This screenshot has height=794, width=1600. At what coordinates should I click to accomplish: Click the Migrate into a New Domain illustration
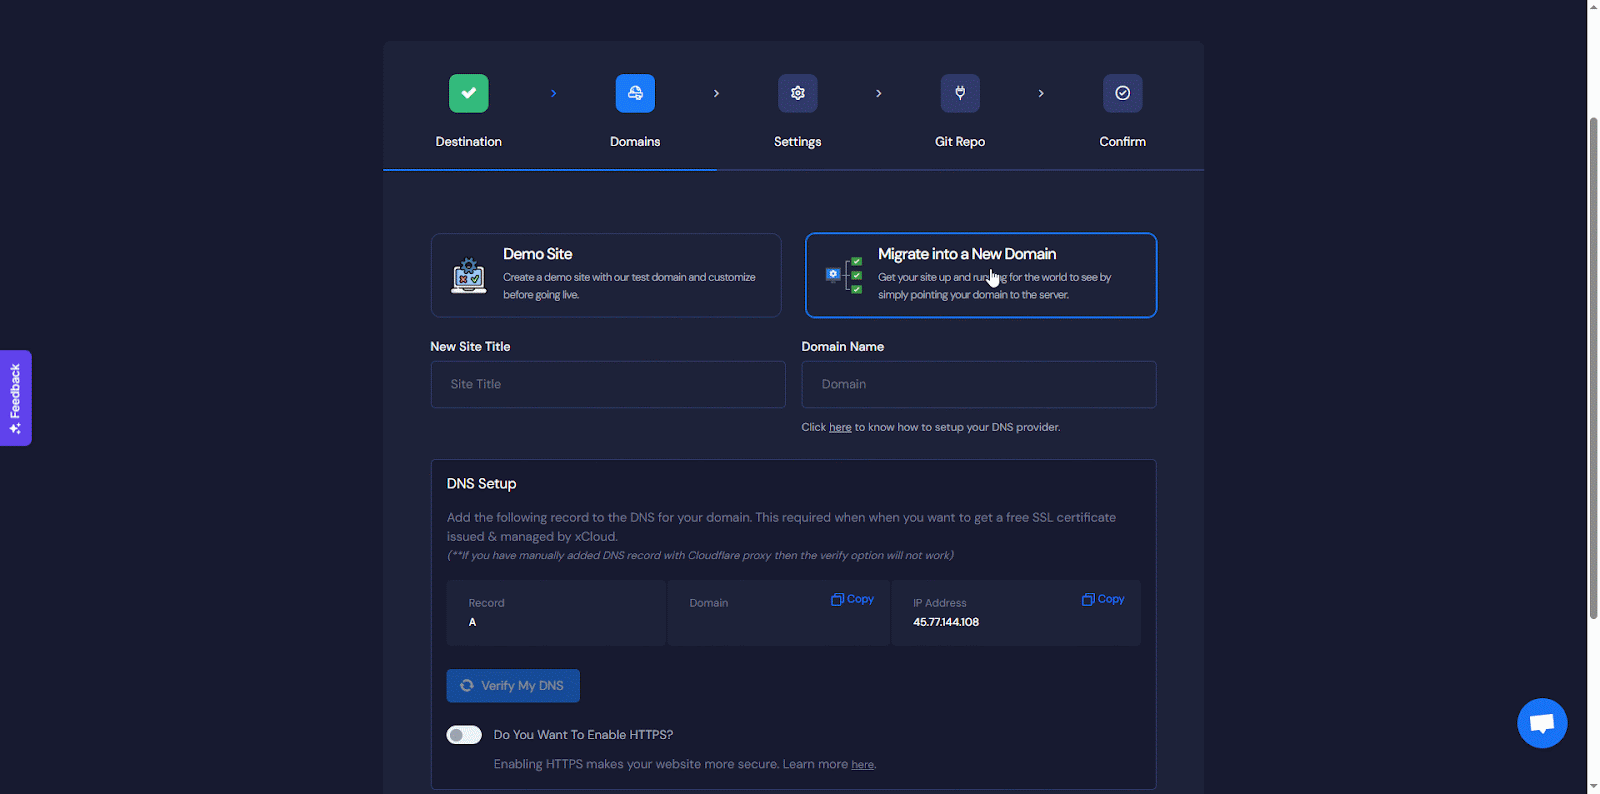(844, 275)
